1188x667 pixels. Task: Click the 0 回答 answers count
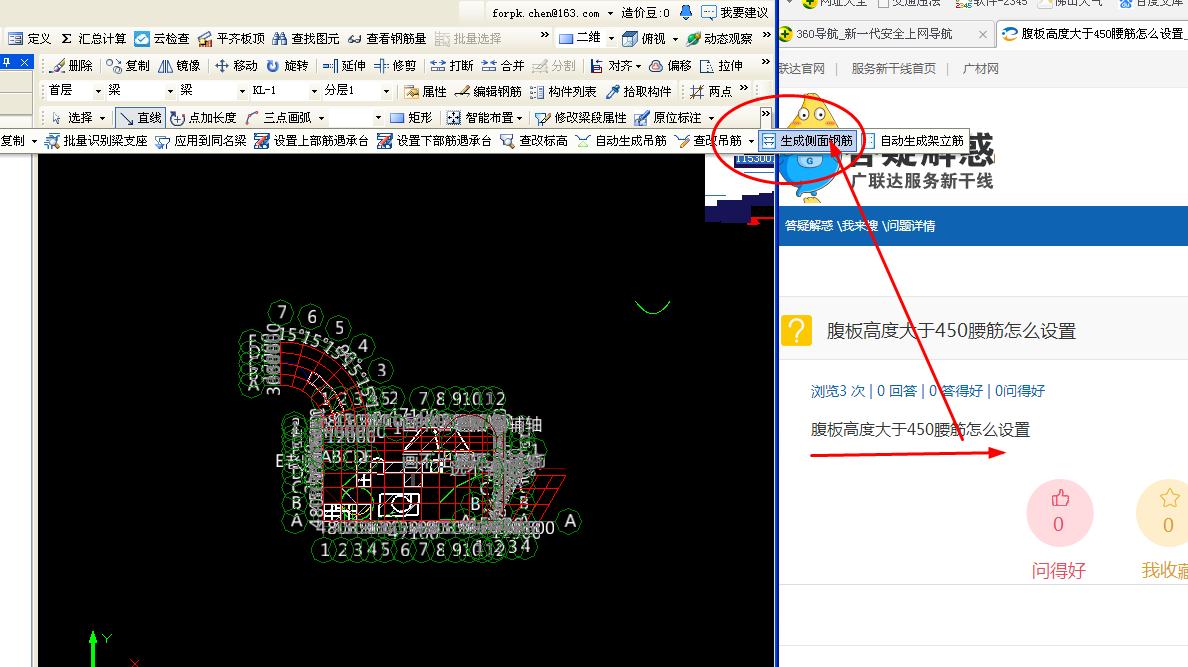pyautogui.click(x=897, y=391)
